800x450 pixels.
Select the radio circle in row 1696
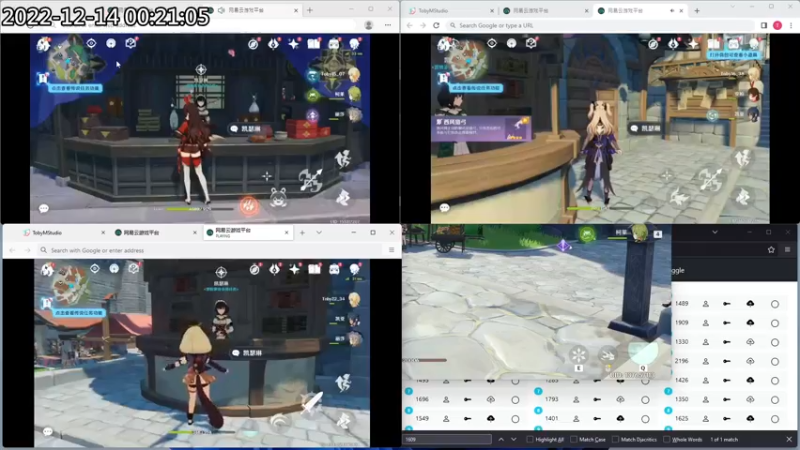point(515,399)
